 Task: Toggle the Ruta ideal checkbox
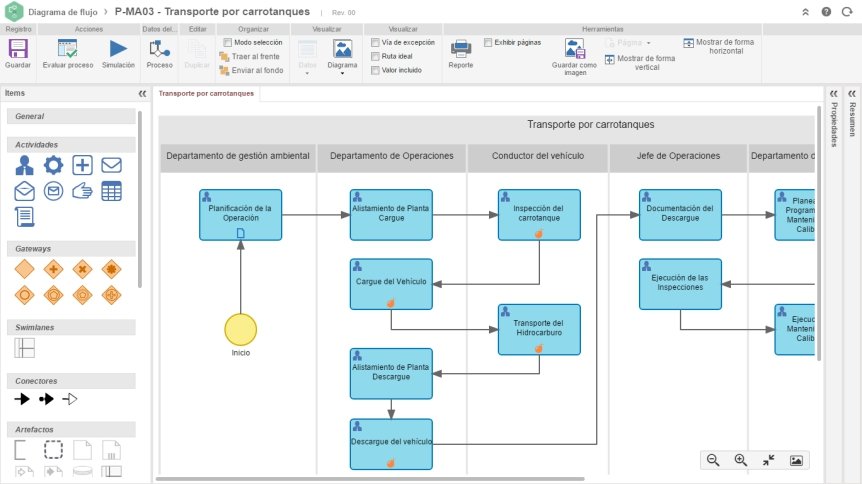click(375, 56)
